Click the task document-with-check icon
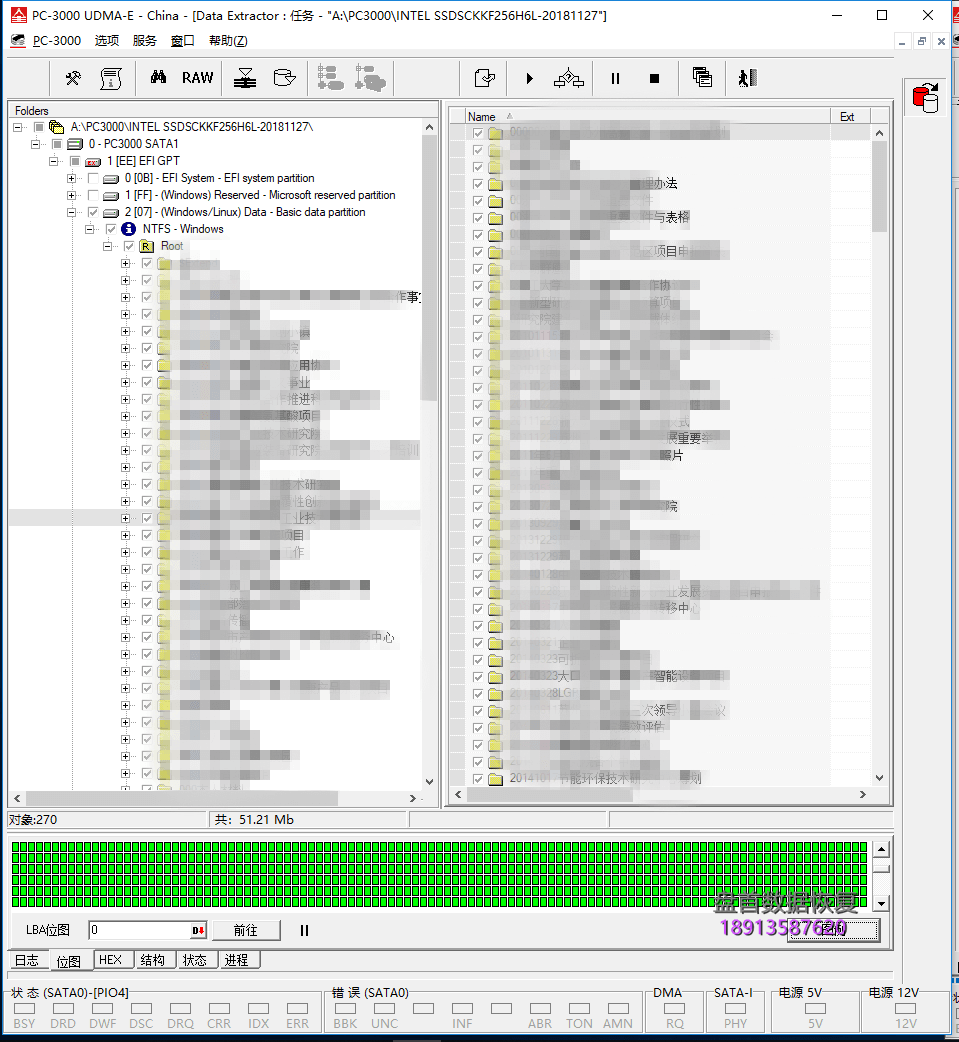959x1042 pixels. 484,78
